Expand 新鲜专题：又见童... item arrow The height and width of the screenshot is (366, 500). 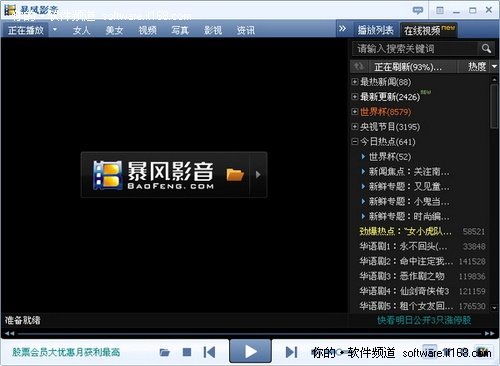click(x=363, y=186)
